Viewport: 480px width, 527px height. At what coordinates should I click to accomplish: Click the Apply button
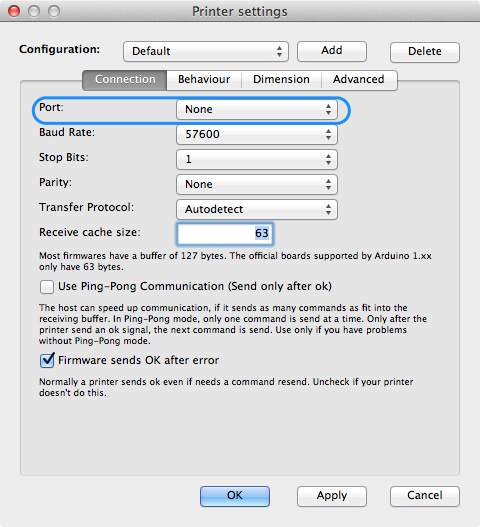(332, 496)
